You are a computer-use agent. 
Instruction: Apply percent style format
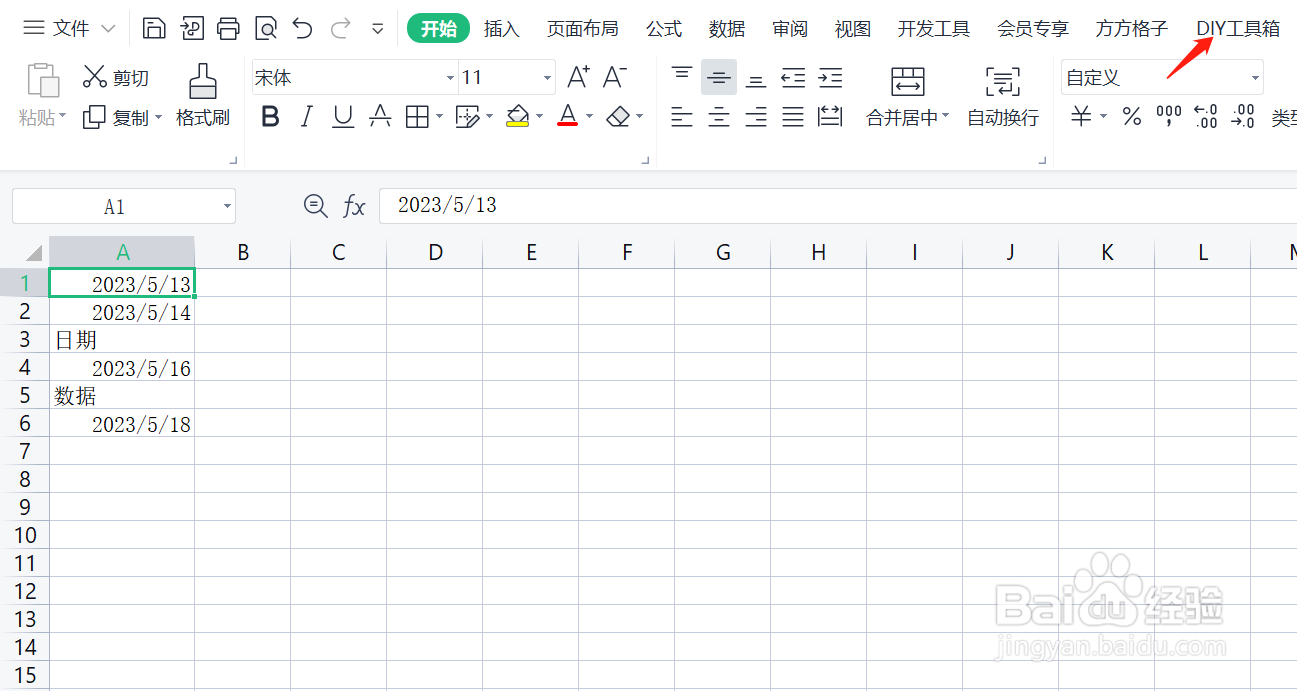tap(1132, 117)
